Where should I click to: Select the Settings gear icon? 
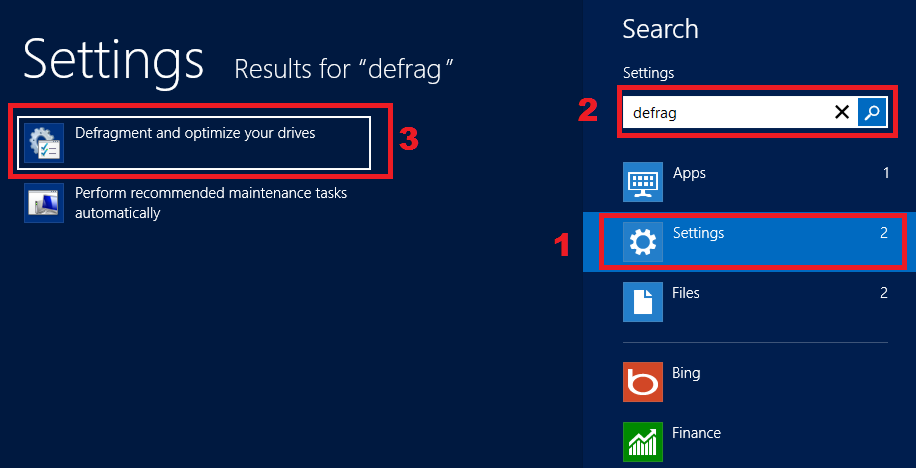click(x=643, y=242)
